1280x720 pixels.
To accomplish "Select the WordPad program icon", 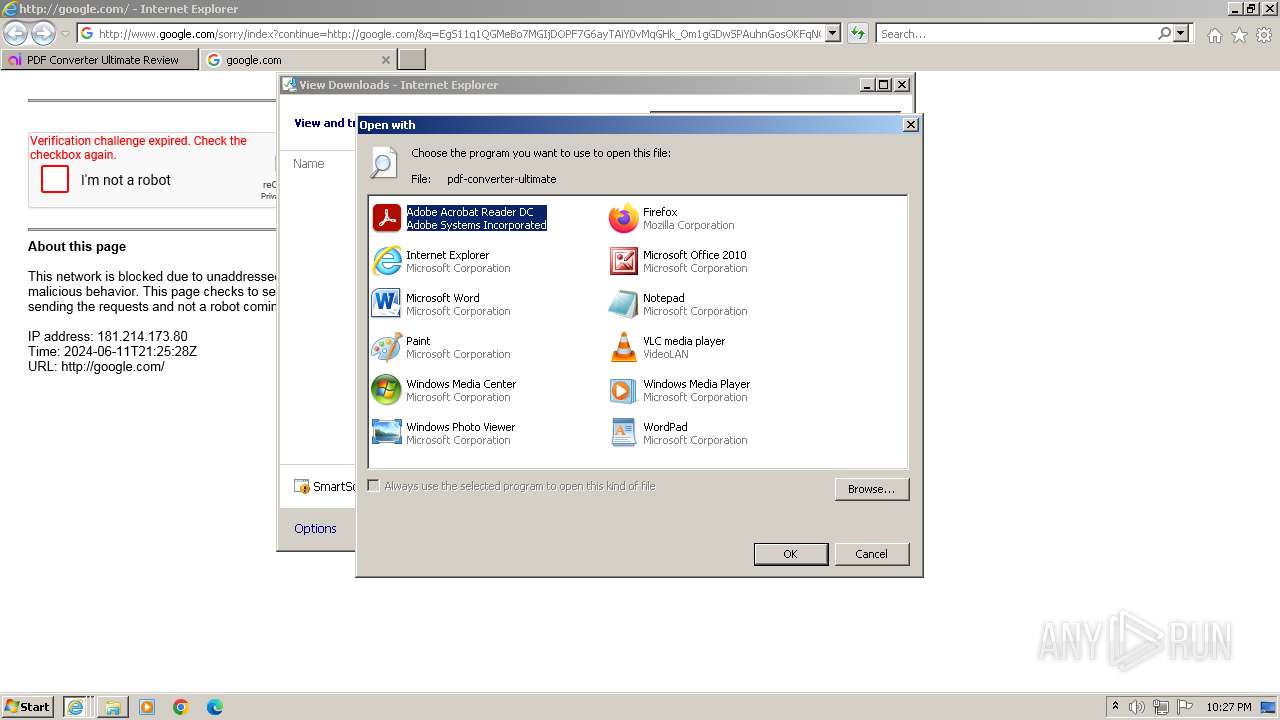I will click(x=624, y=433).
